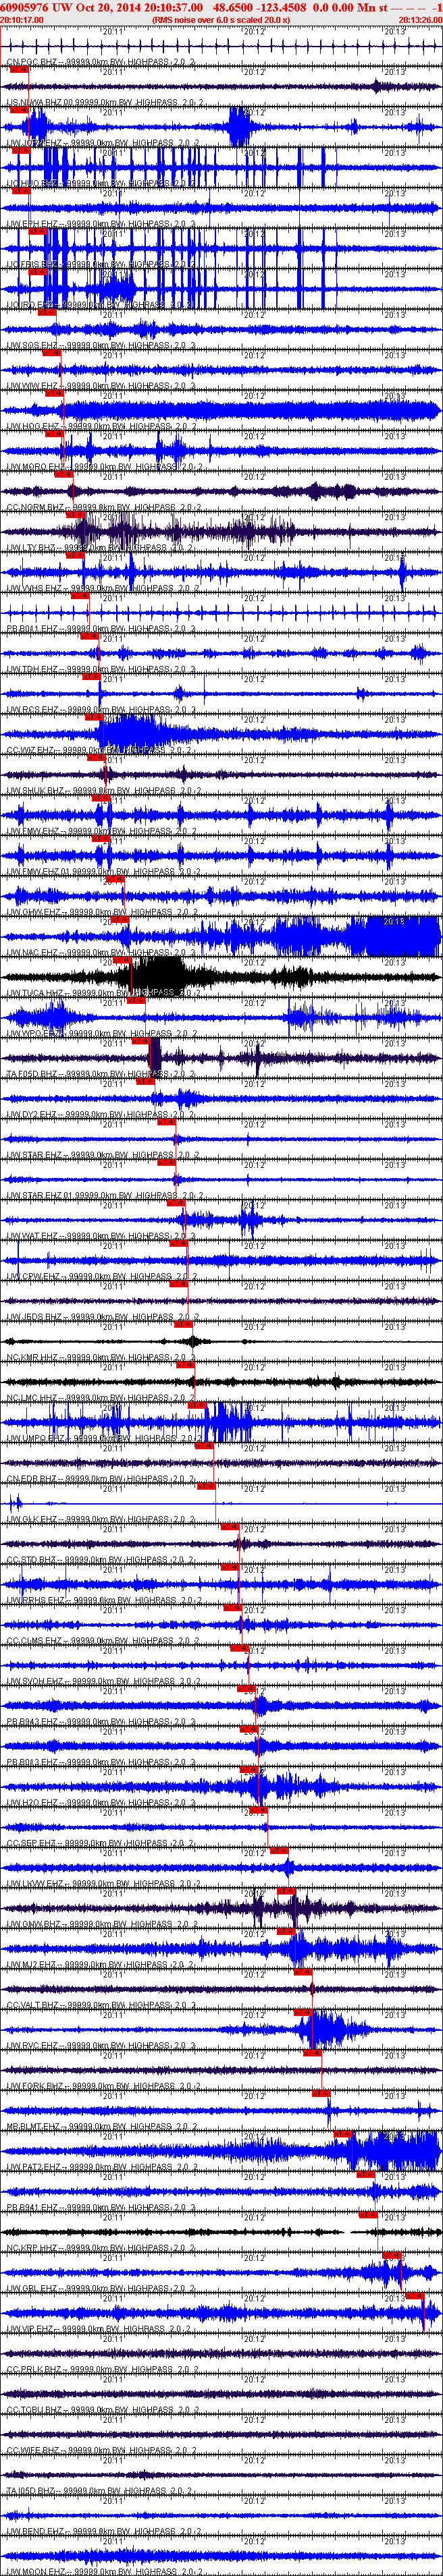The width and height of the screenshot is (443, 2576).
Task: Select the UW.RRHS EHZ station label
Action: click(34, 1600)
